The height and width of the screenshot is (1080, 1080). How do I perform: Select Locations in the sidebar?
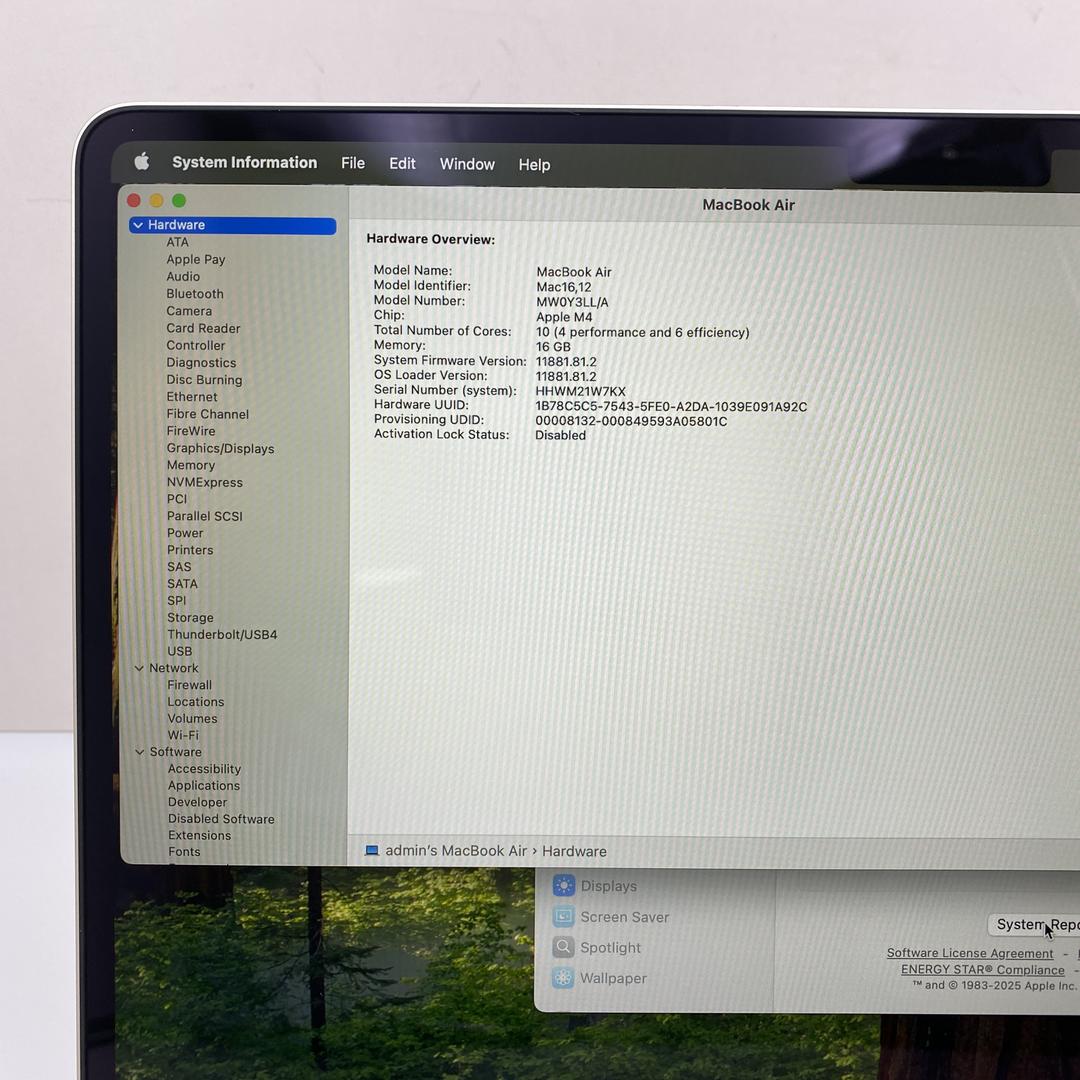point(196,702)
